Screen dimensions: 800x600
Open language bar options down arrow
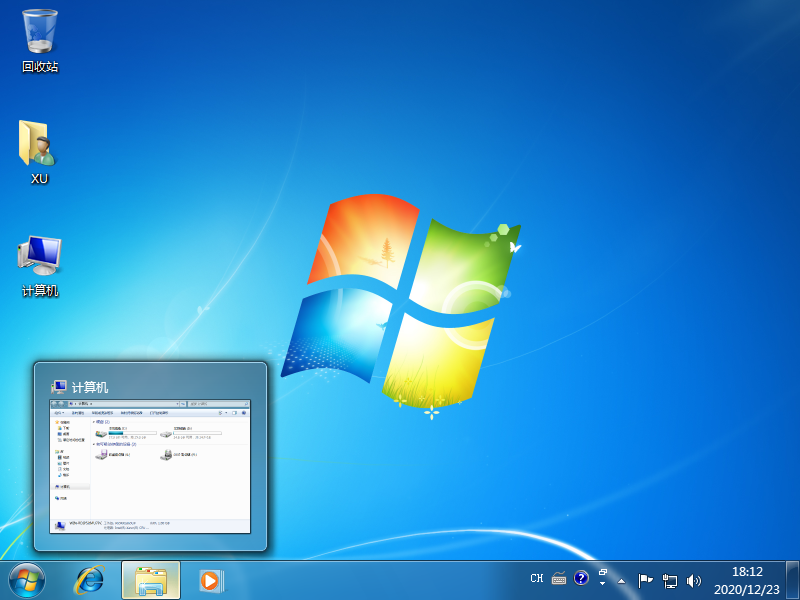(x=603, y=584)
